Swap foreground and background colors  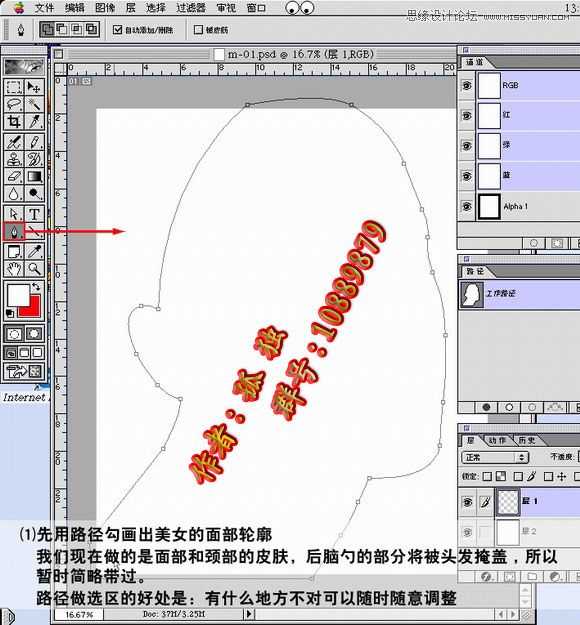tap(36, 287)
